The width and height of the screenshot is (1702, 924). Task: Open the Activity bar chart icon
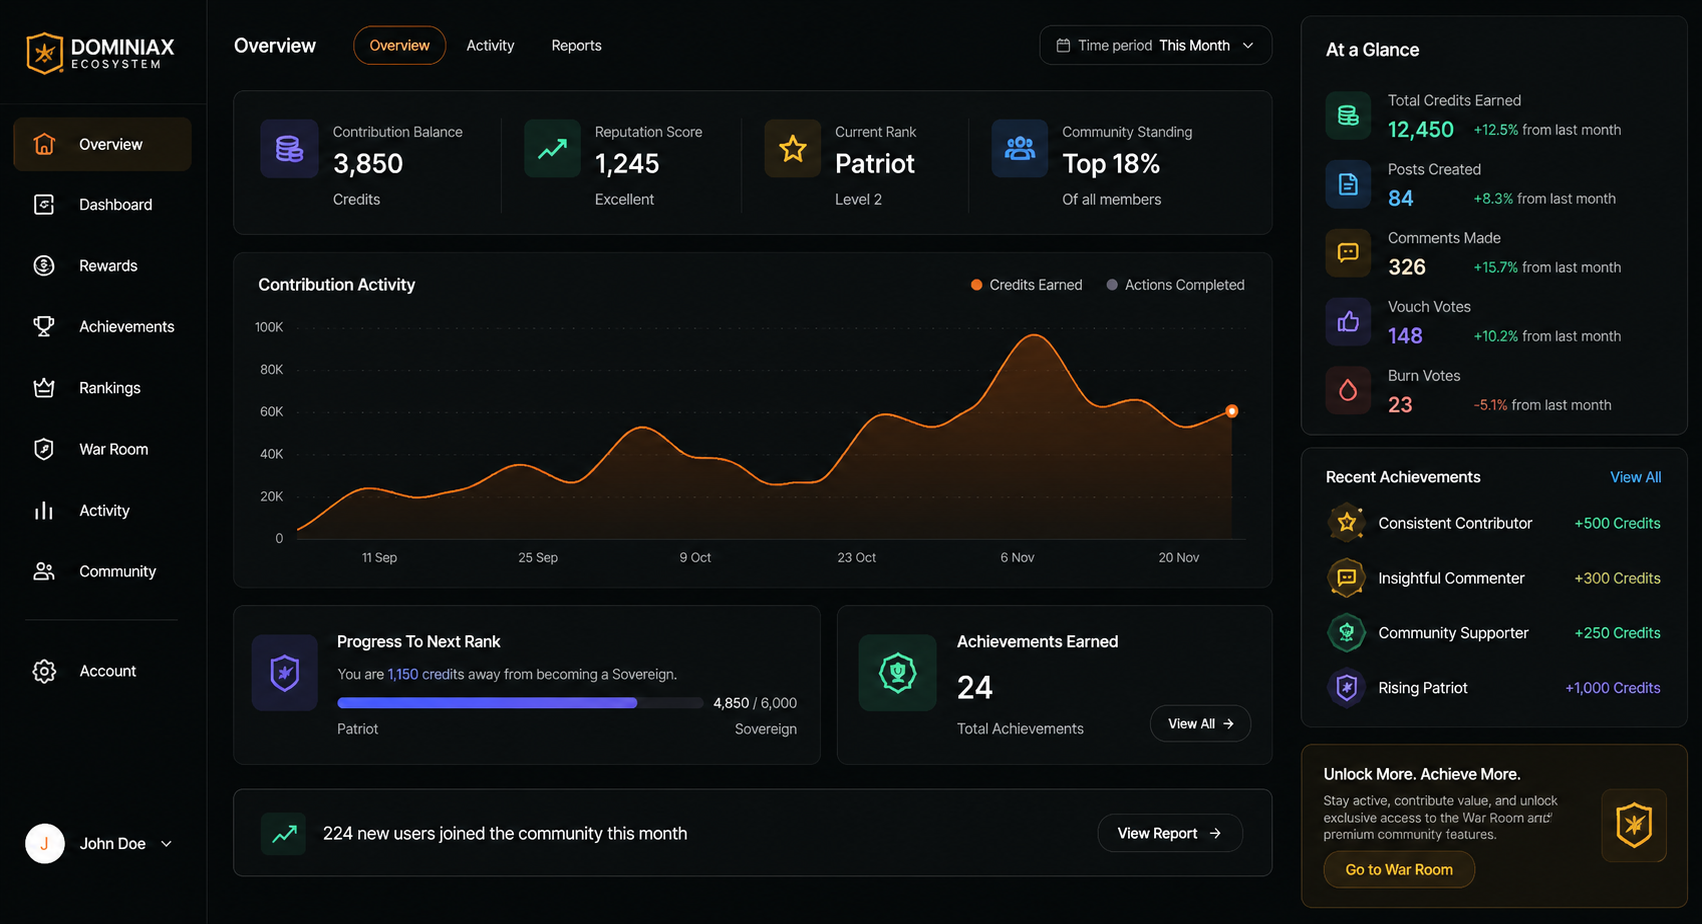click(x=44, y=511)
